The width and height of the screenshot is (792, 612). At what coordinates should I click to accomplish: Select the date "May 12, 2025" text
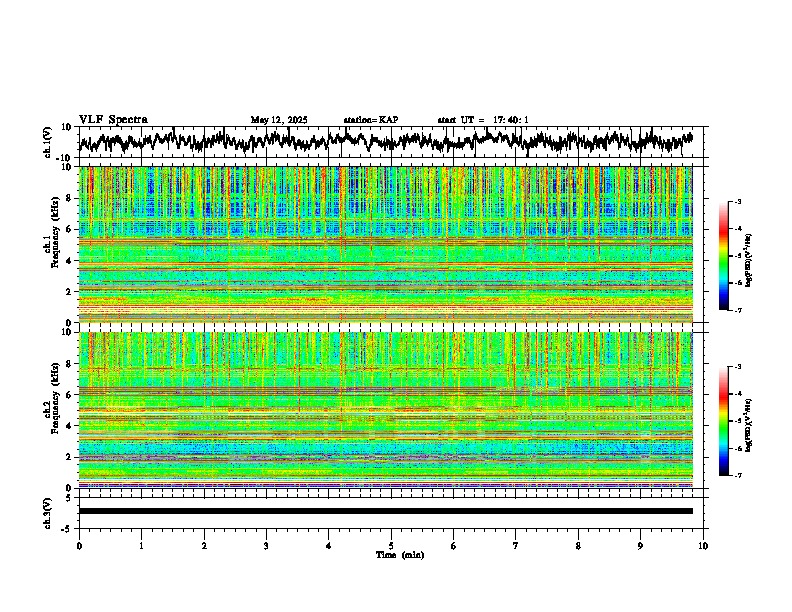point(279,120)
